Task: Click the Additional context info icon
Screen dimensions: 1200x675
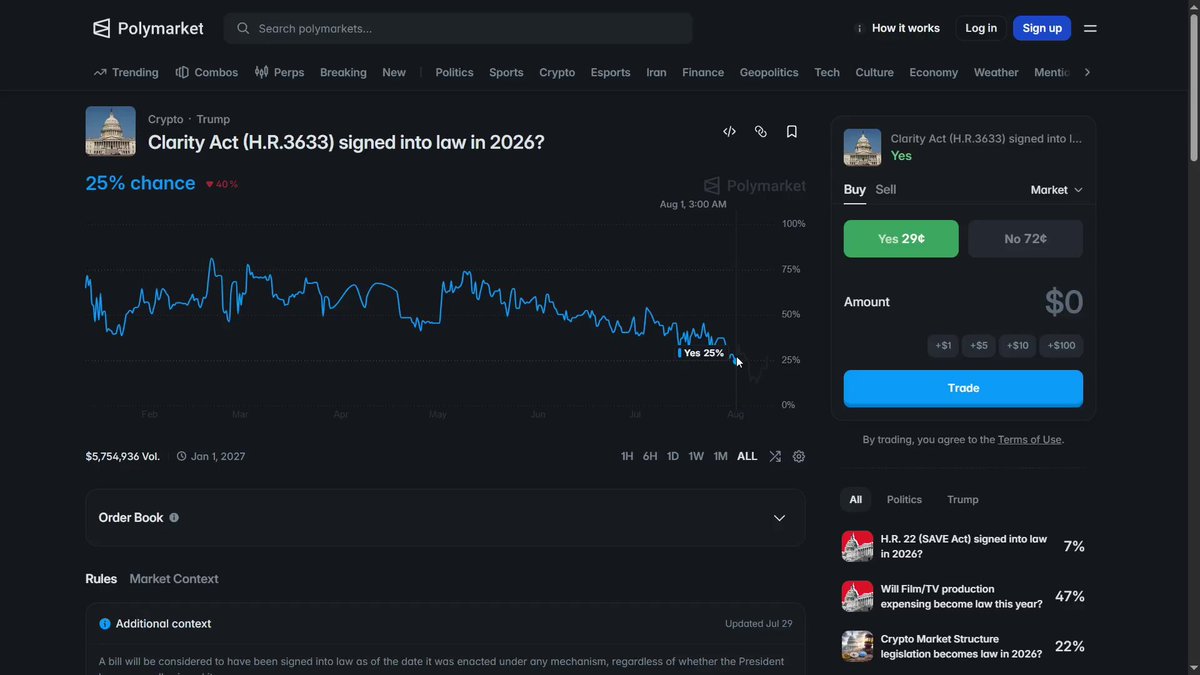Action: pos(105,624)
